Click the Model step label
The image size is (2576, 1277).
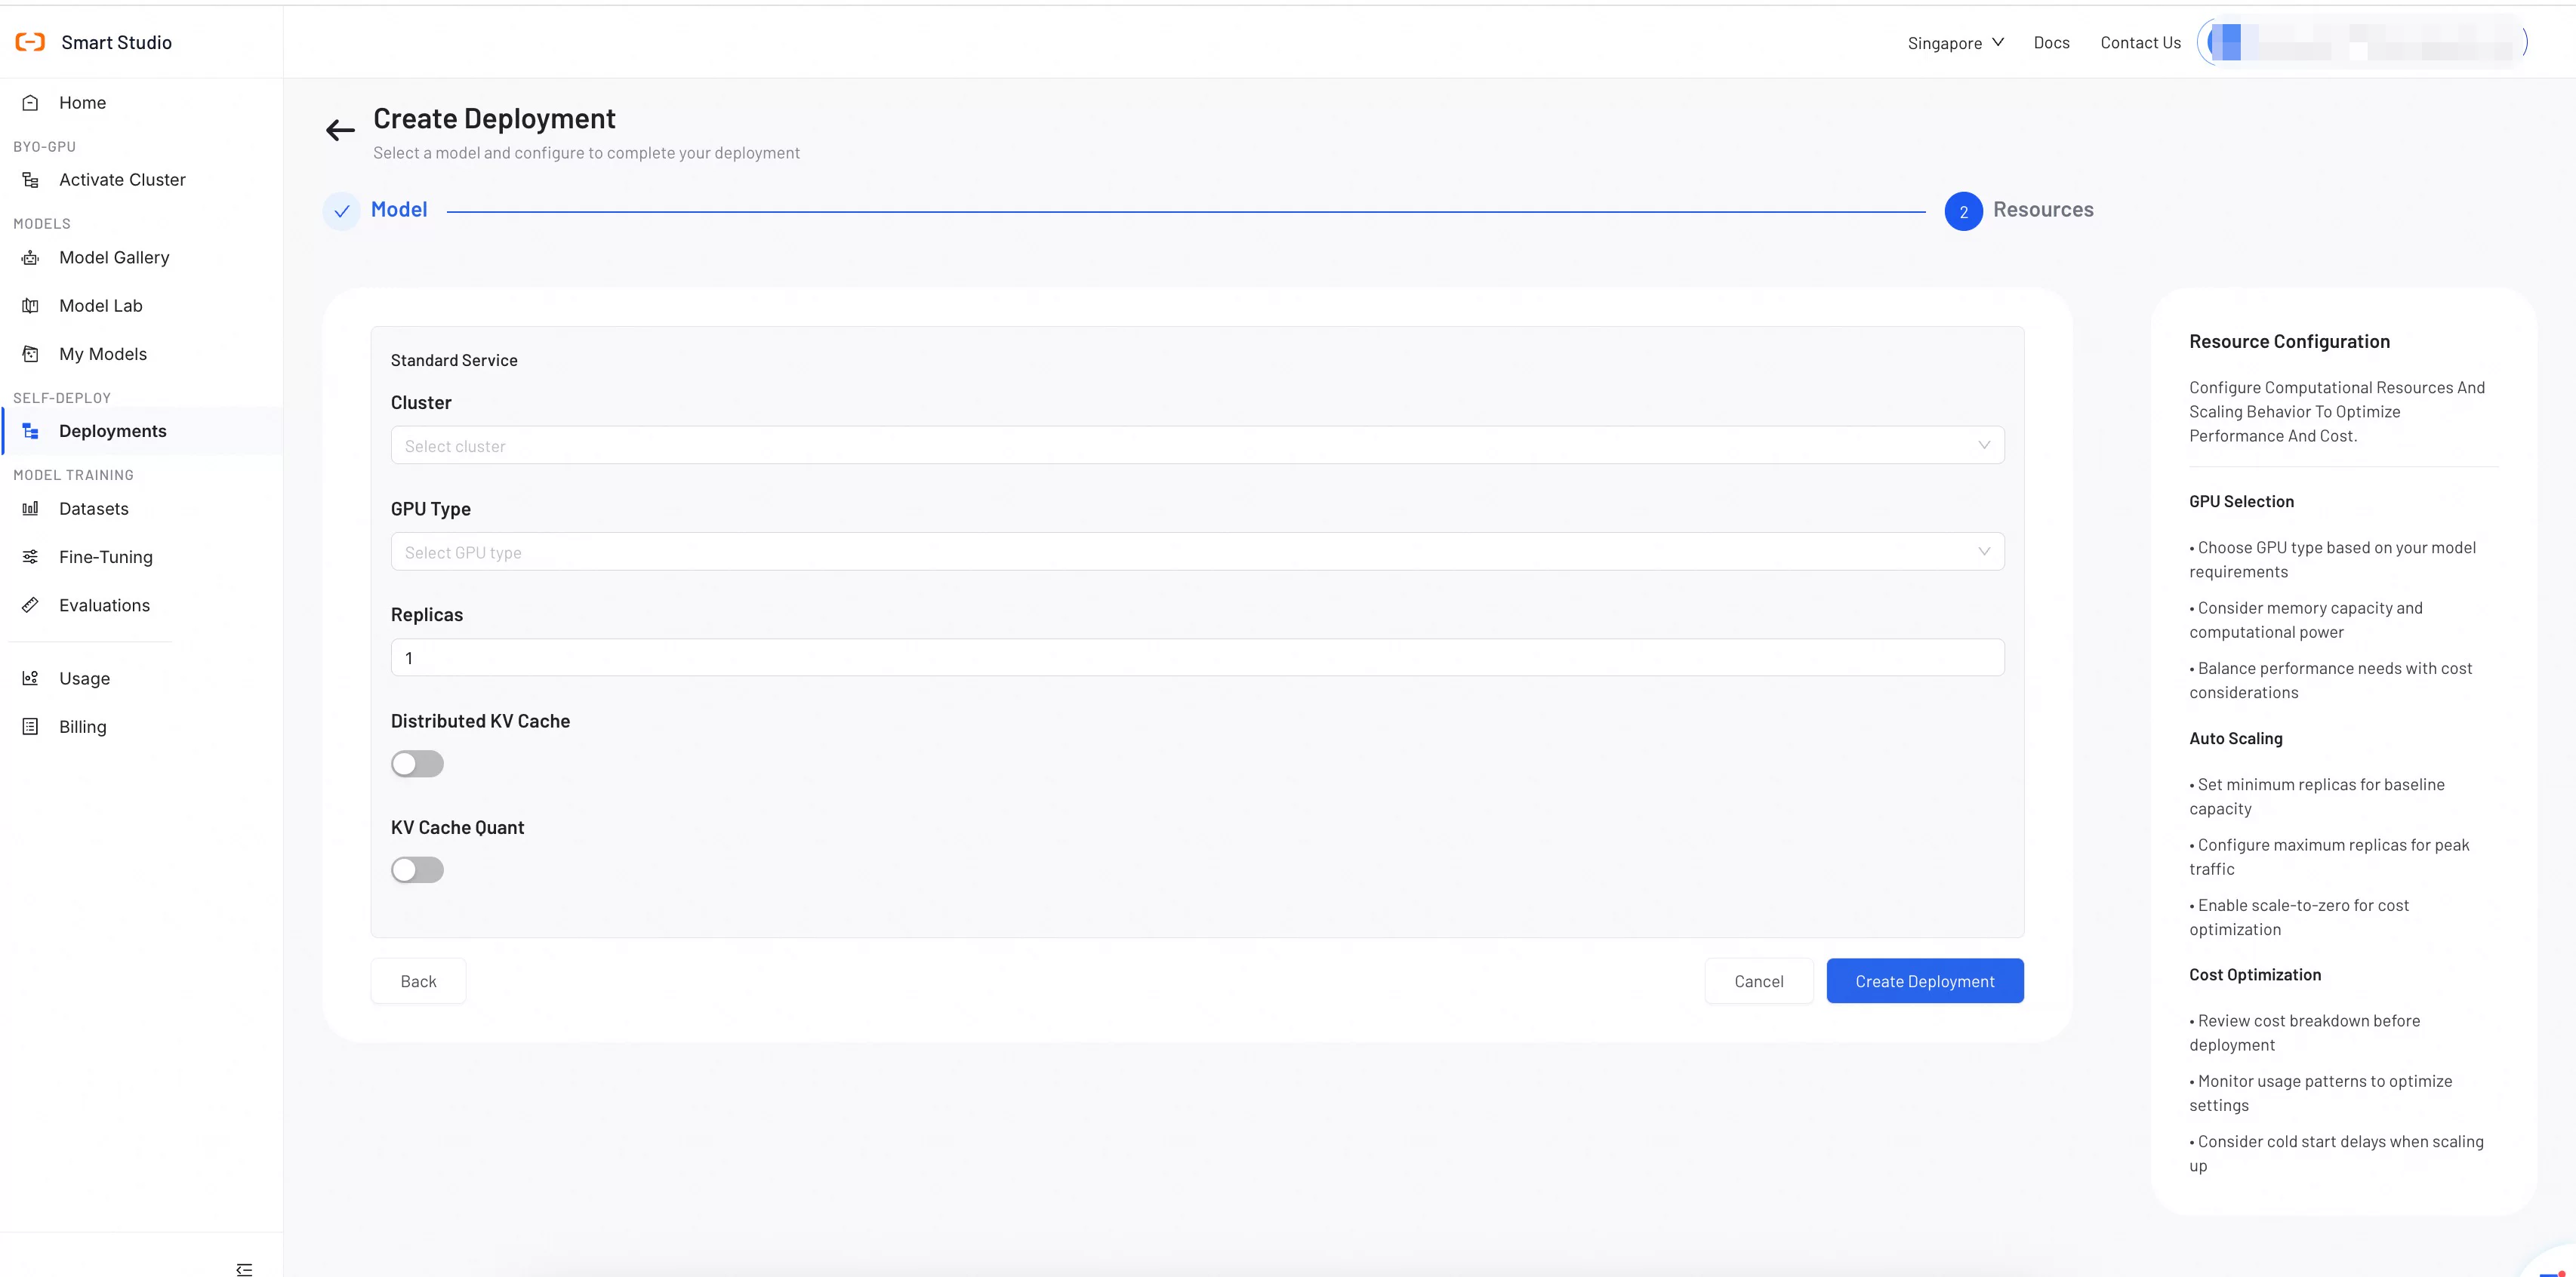point(399,209)
